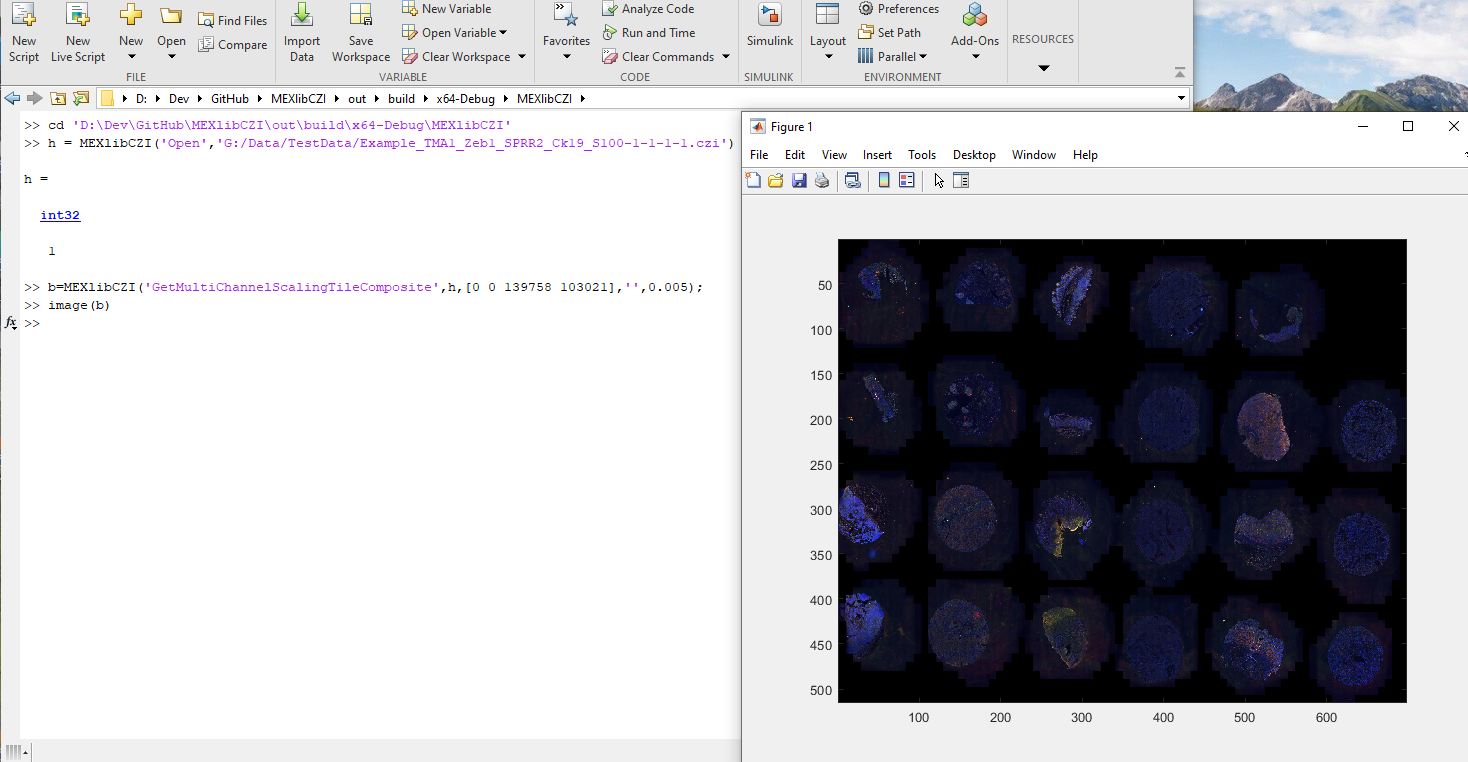Select 'x64-Debug' in the folder path

click(465, 99)
